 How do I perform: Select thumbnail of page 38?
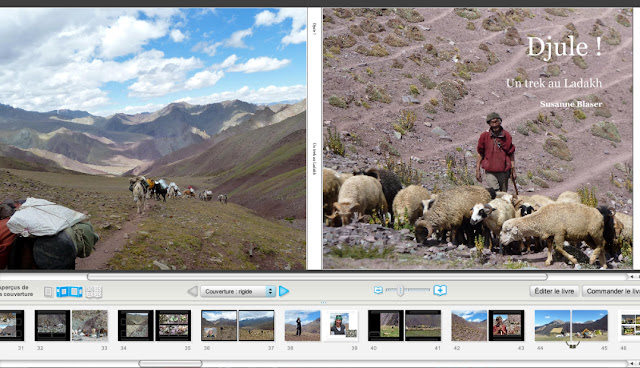(302, 325)
